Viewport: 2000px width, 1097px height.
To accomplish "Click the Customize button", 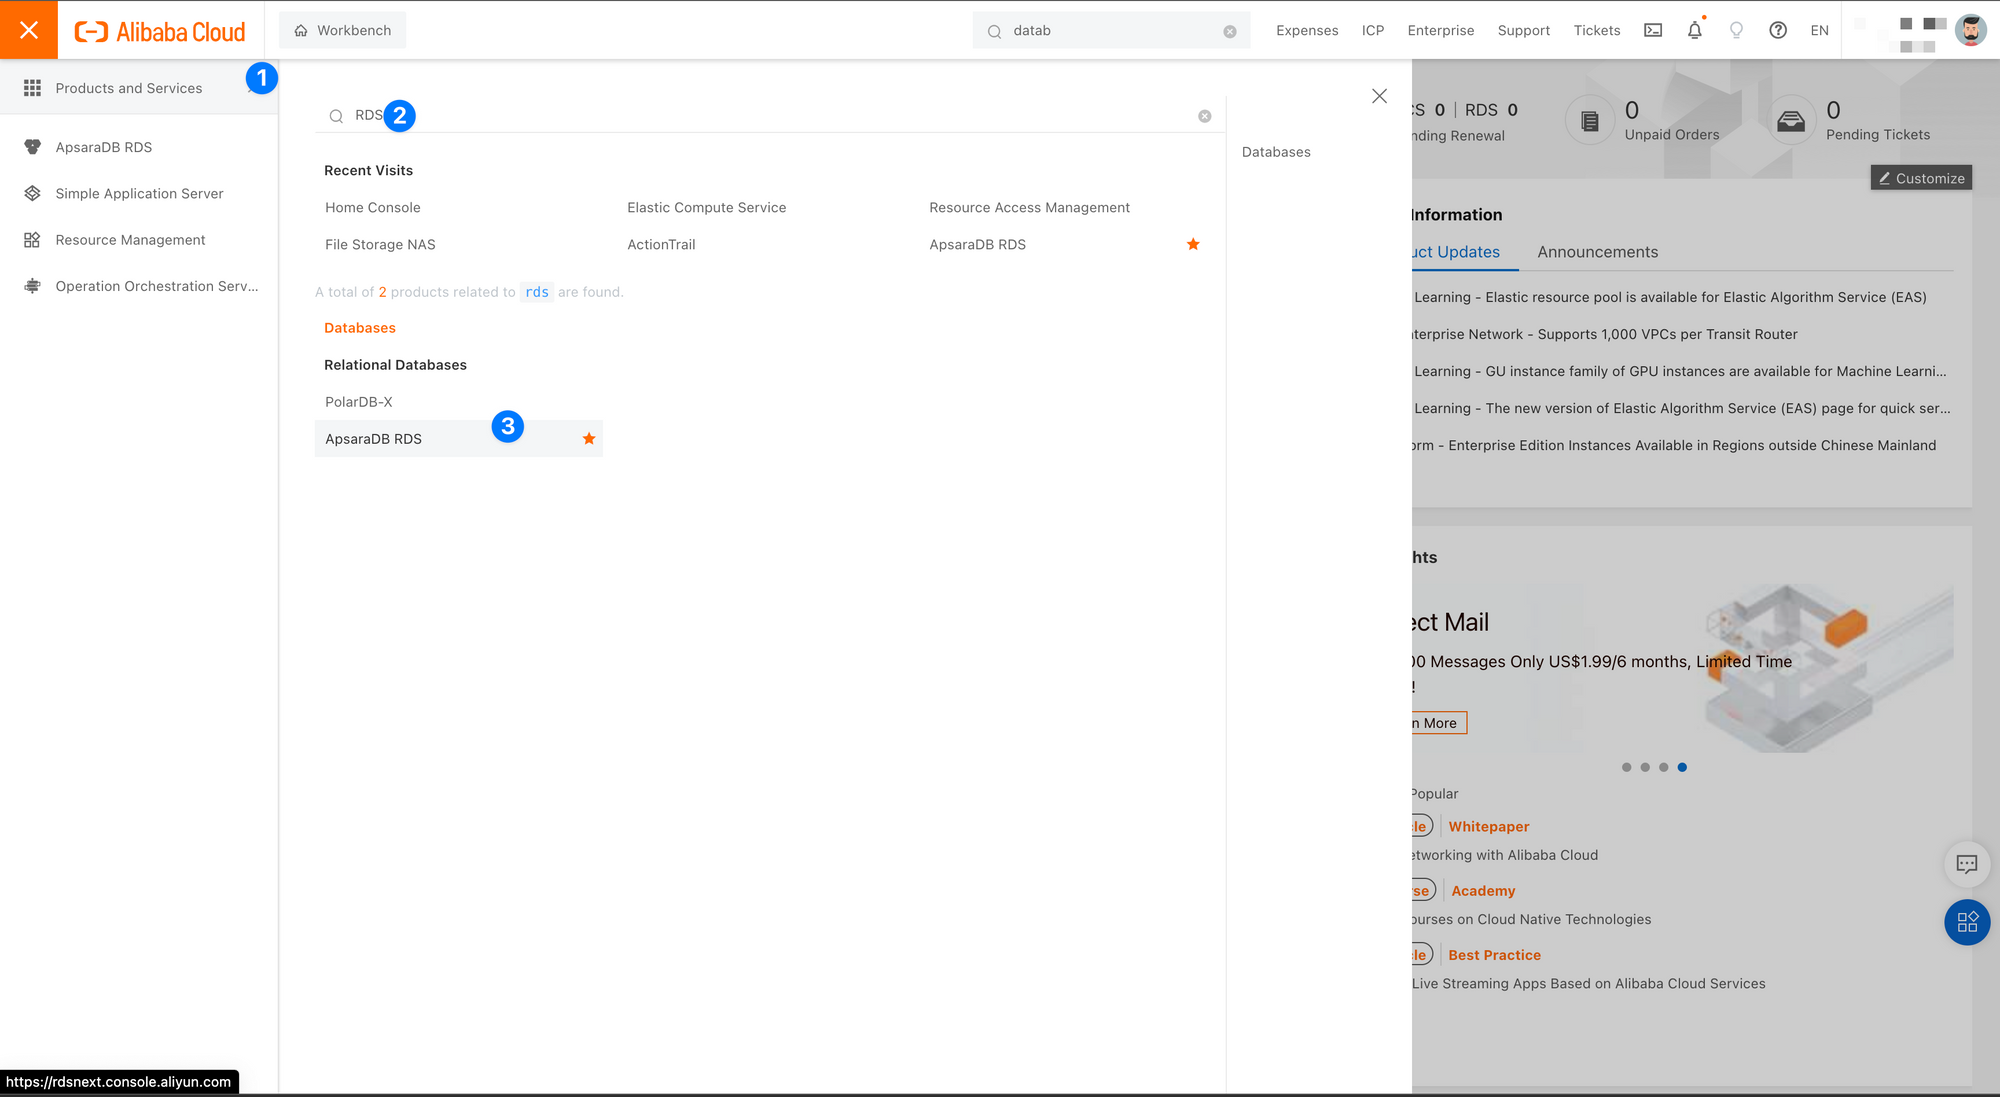I will pyautogui.click(x=1921, y=178).
